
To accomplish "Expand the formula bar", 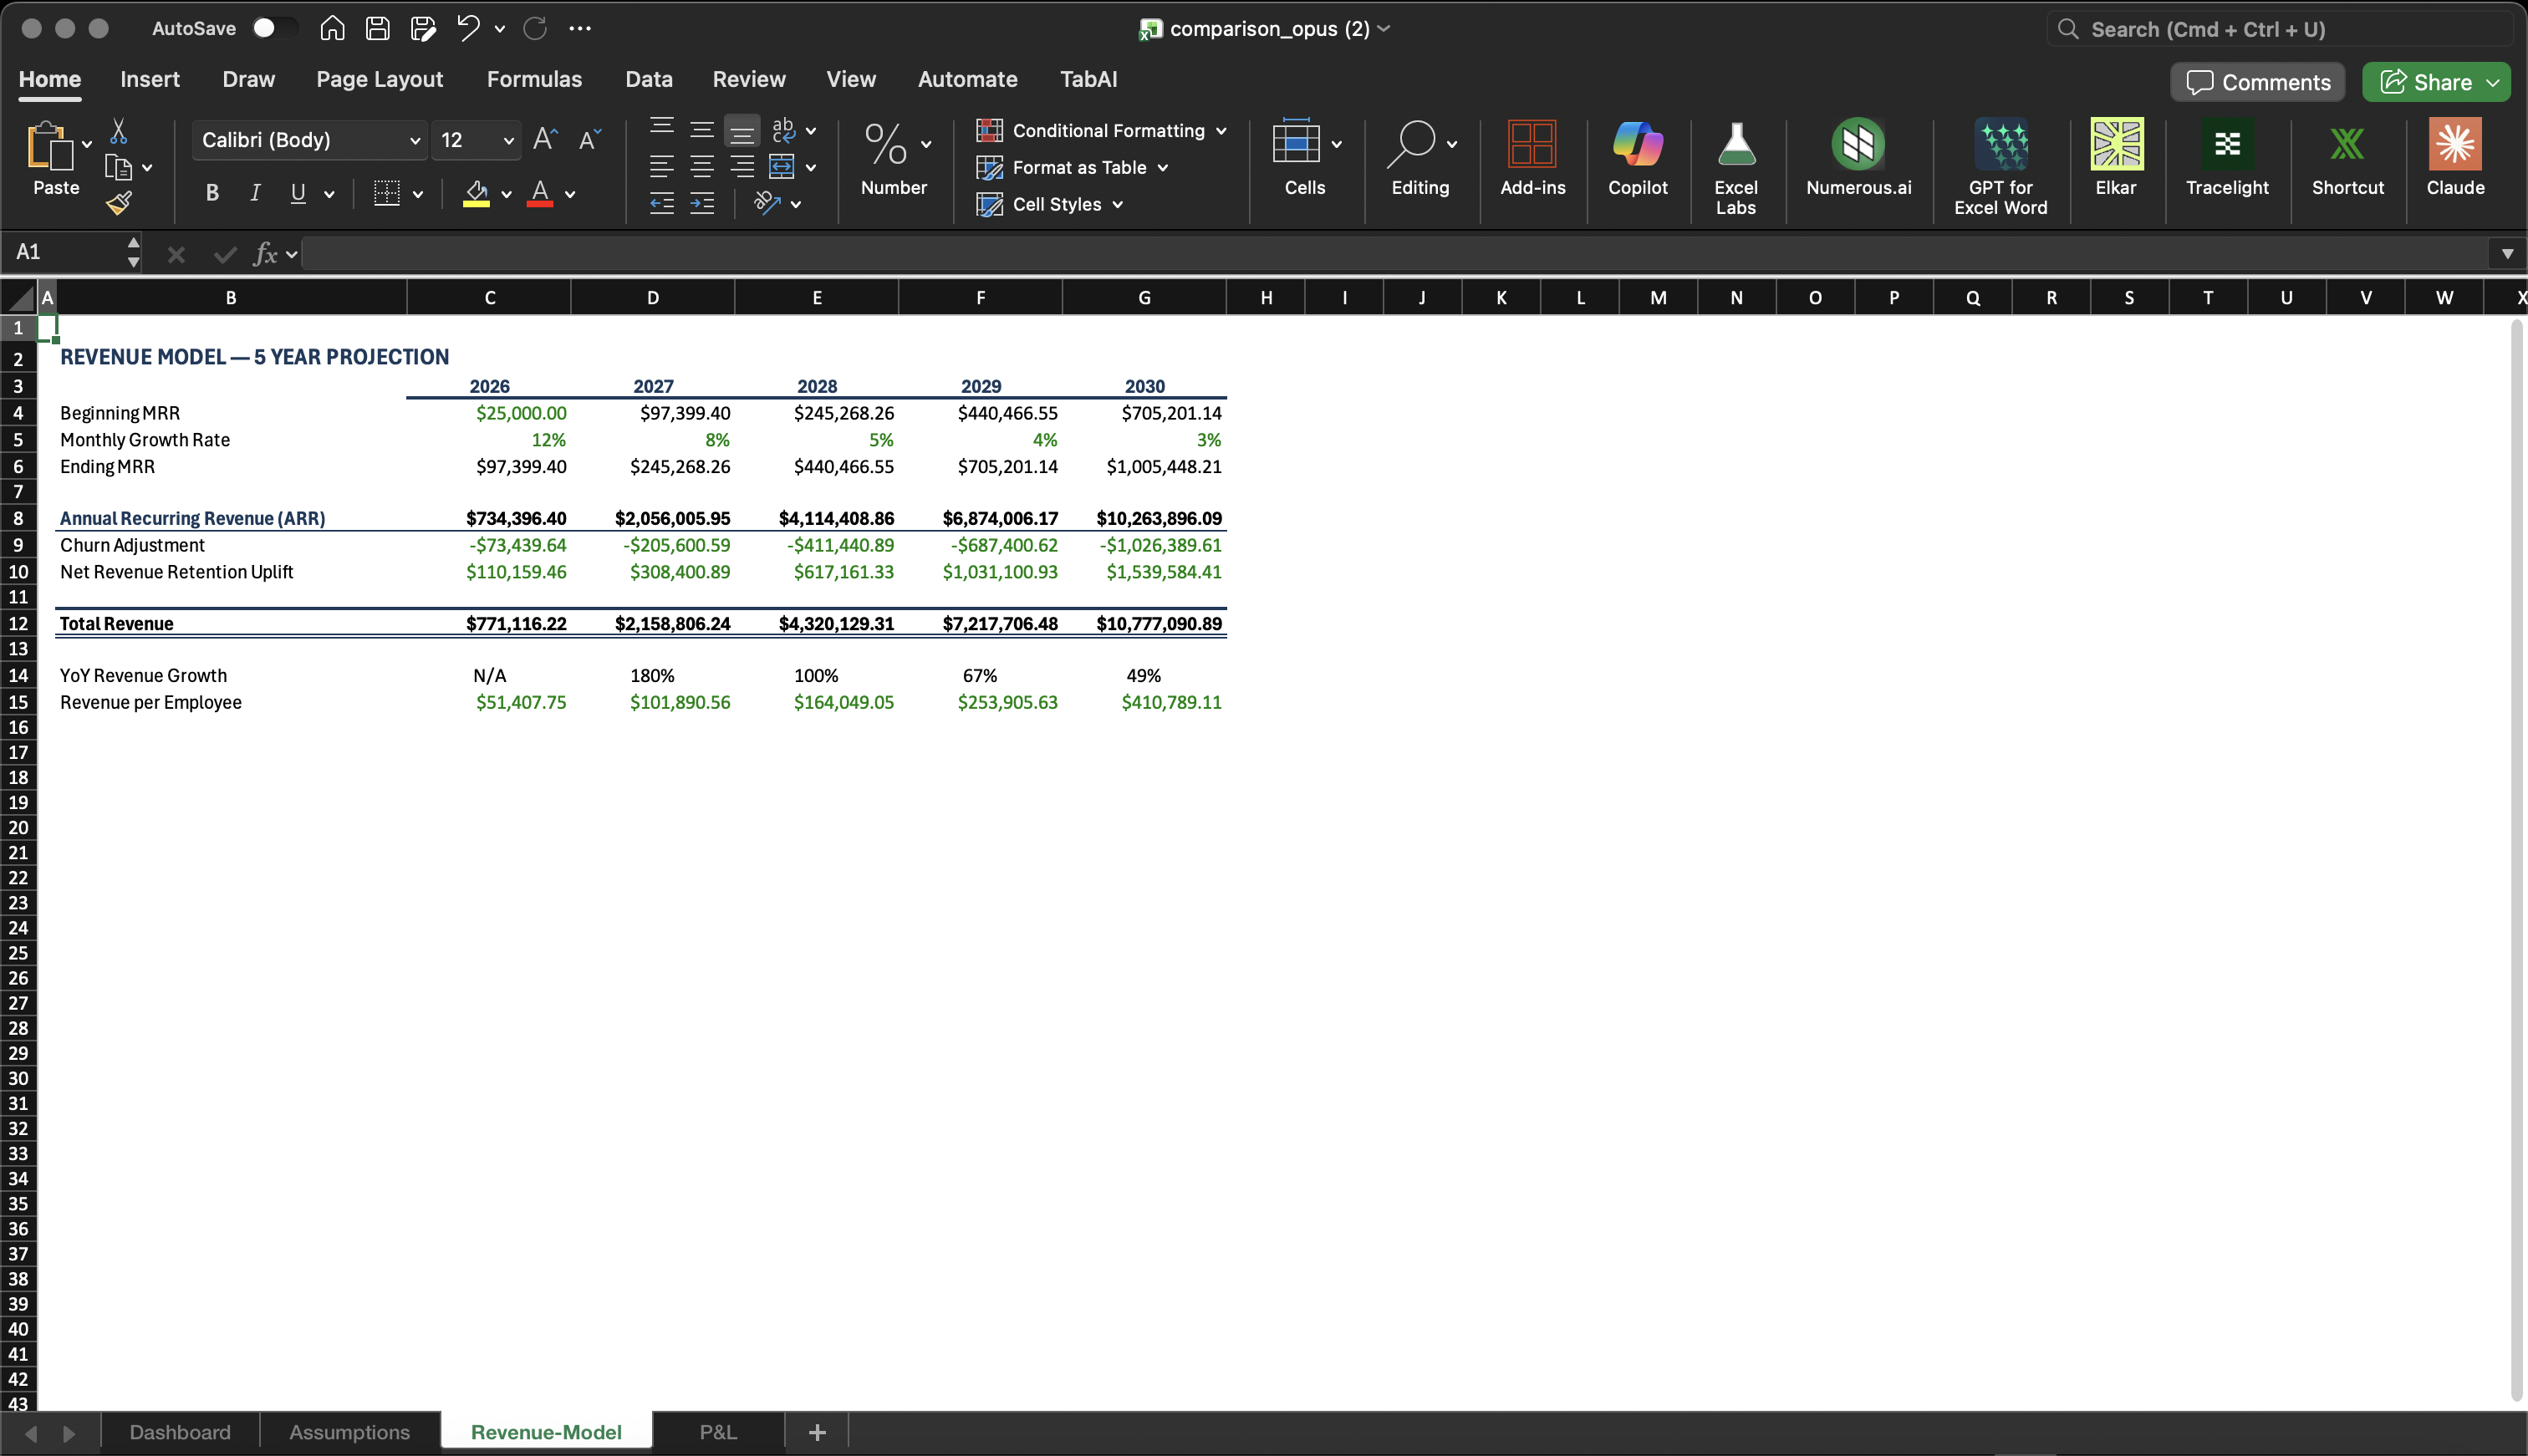I will pos(2506,254).
